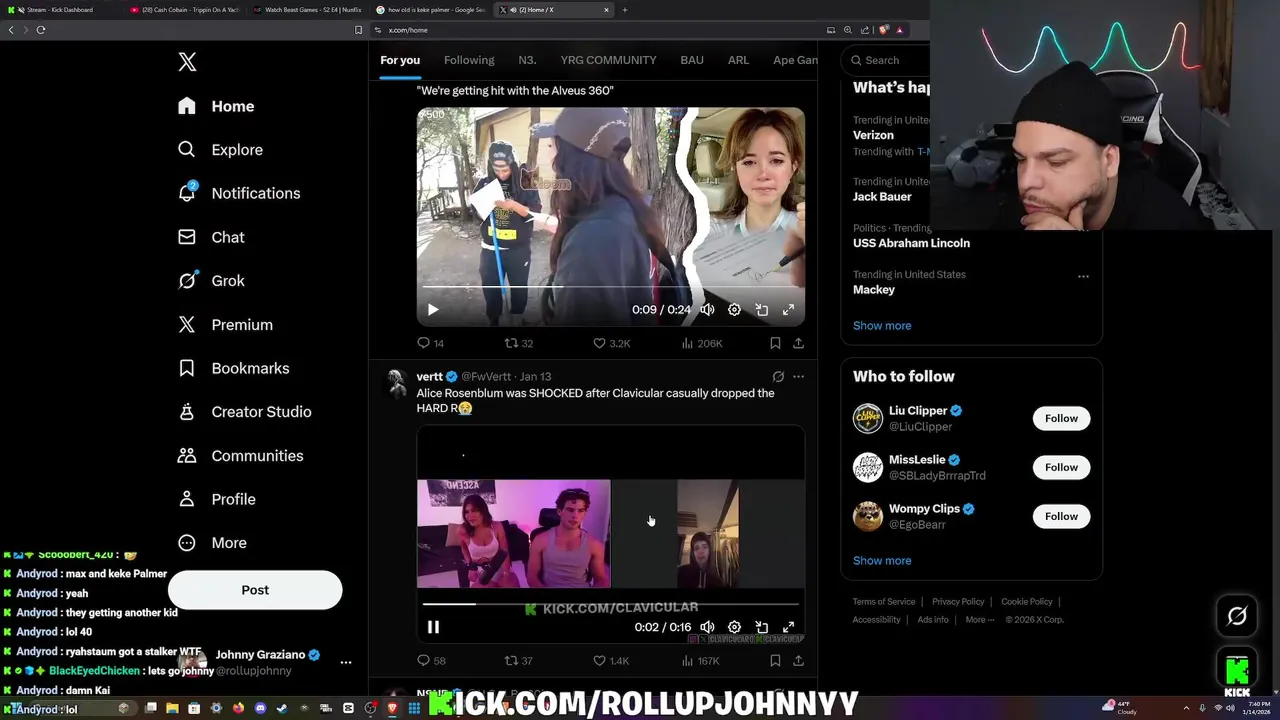
Task: Switch to the YRG COMMUNITY tab
Action: [x=608, y=60]
